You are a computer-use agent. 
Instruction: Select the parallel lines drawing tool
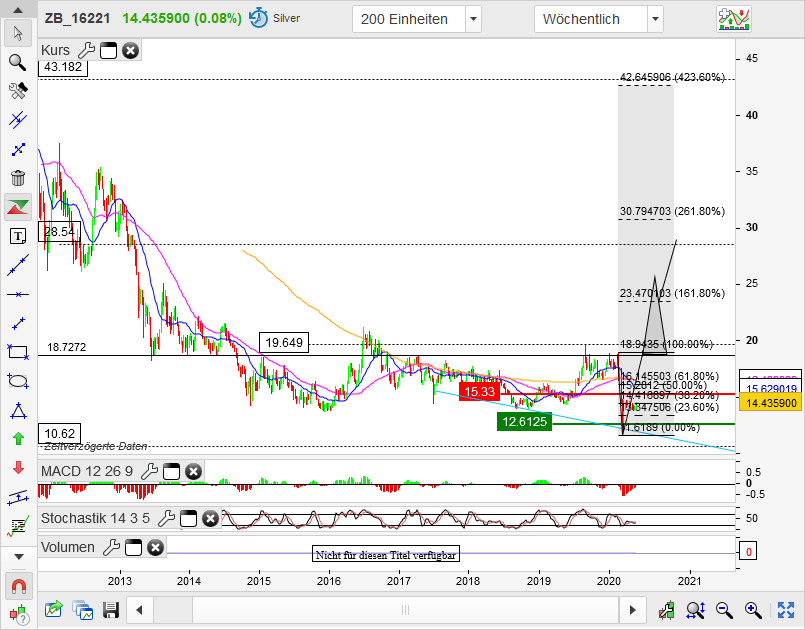[18, 120]
